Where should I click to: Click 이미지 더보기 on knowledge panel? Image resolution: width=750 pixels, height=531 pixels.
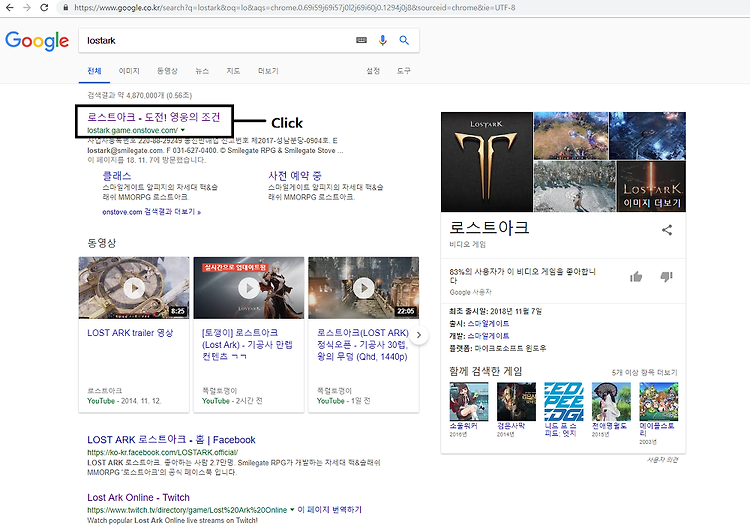point(651,203)
